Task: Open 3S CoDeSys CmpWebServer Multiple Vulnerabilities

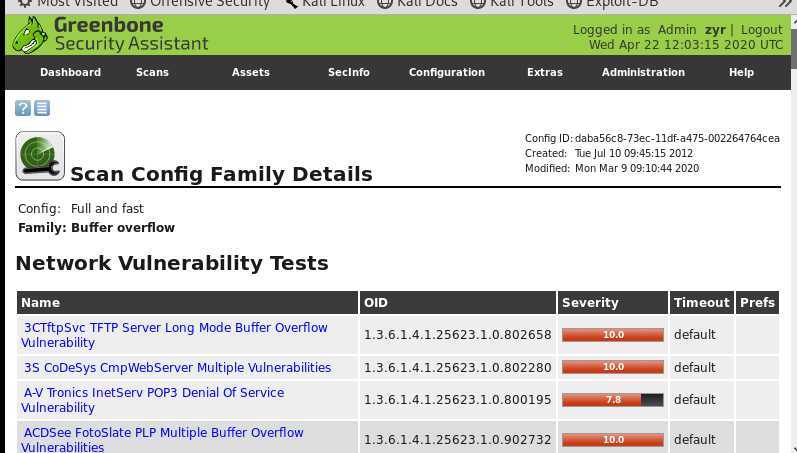Action: 177,367
